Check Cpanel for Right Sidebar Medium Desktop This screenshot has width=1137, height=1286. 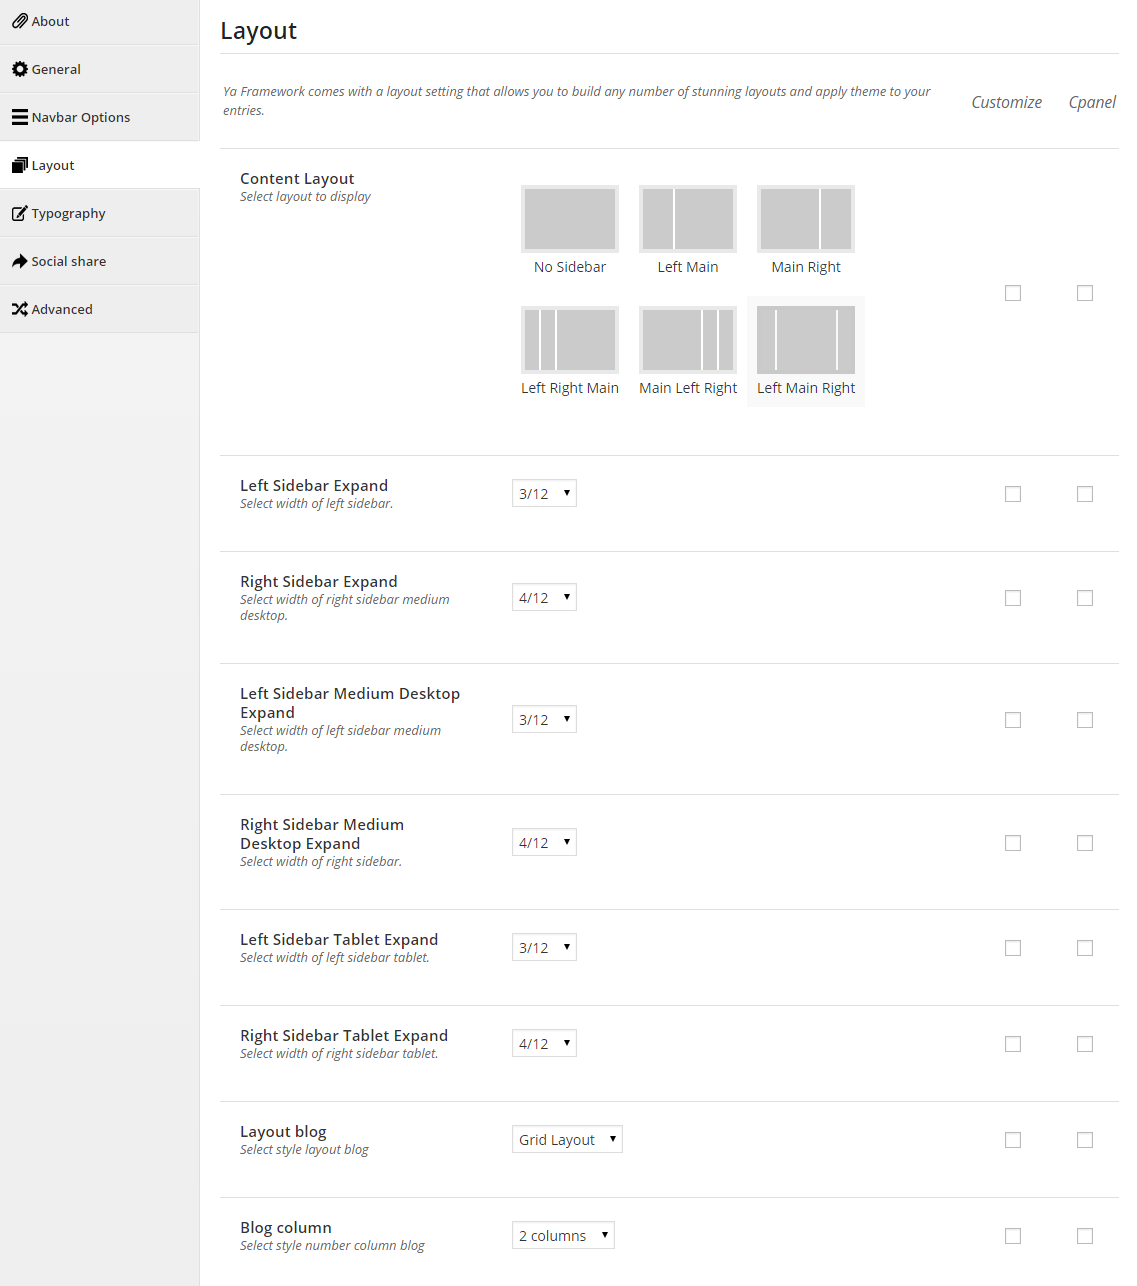point(1085,843)
